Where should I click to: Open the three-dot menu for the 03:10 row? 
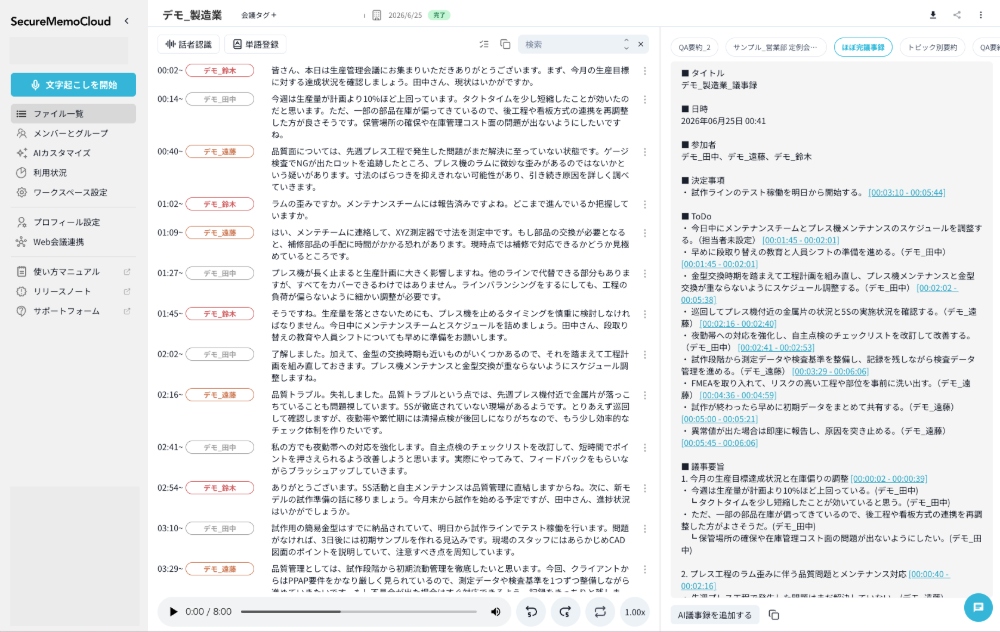(x=645, y=529)
